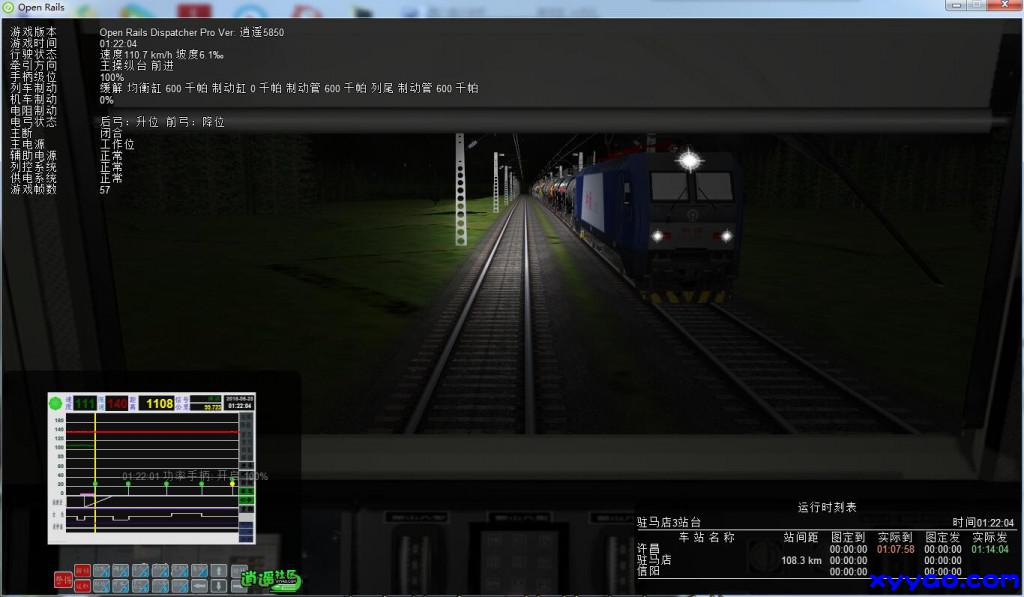Click the 逍遥社区 logo badge
Image resolution: width=1024 pixels, height=597 pixels.
[x=269, y=578]
